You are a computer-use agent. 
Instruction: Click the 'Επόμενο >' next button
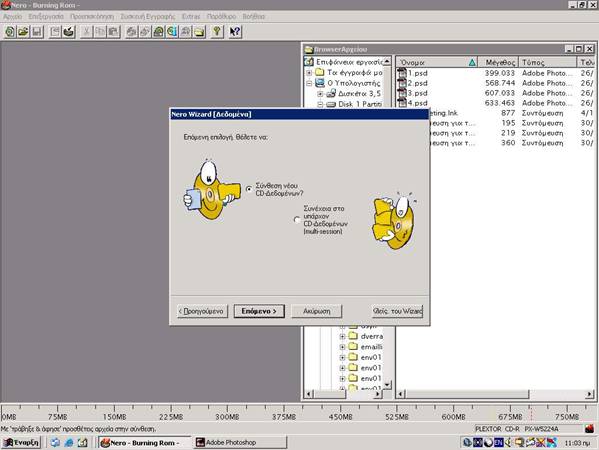(x=259, y=311)
